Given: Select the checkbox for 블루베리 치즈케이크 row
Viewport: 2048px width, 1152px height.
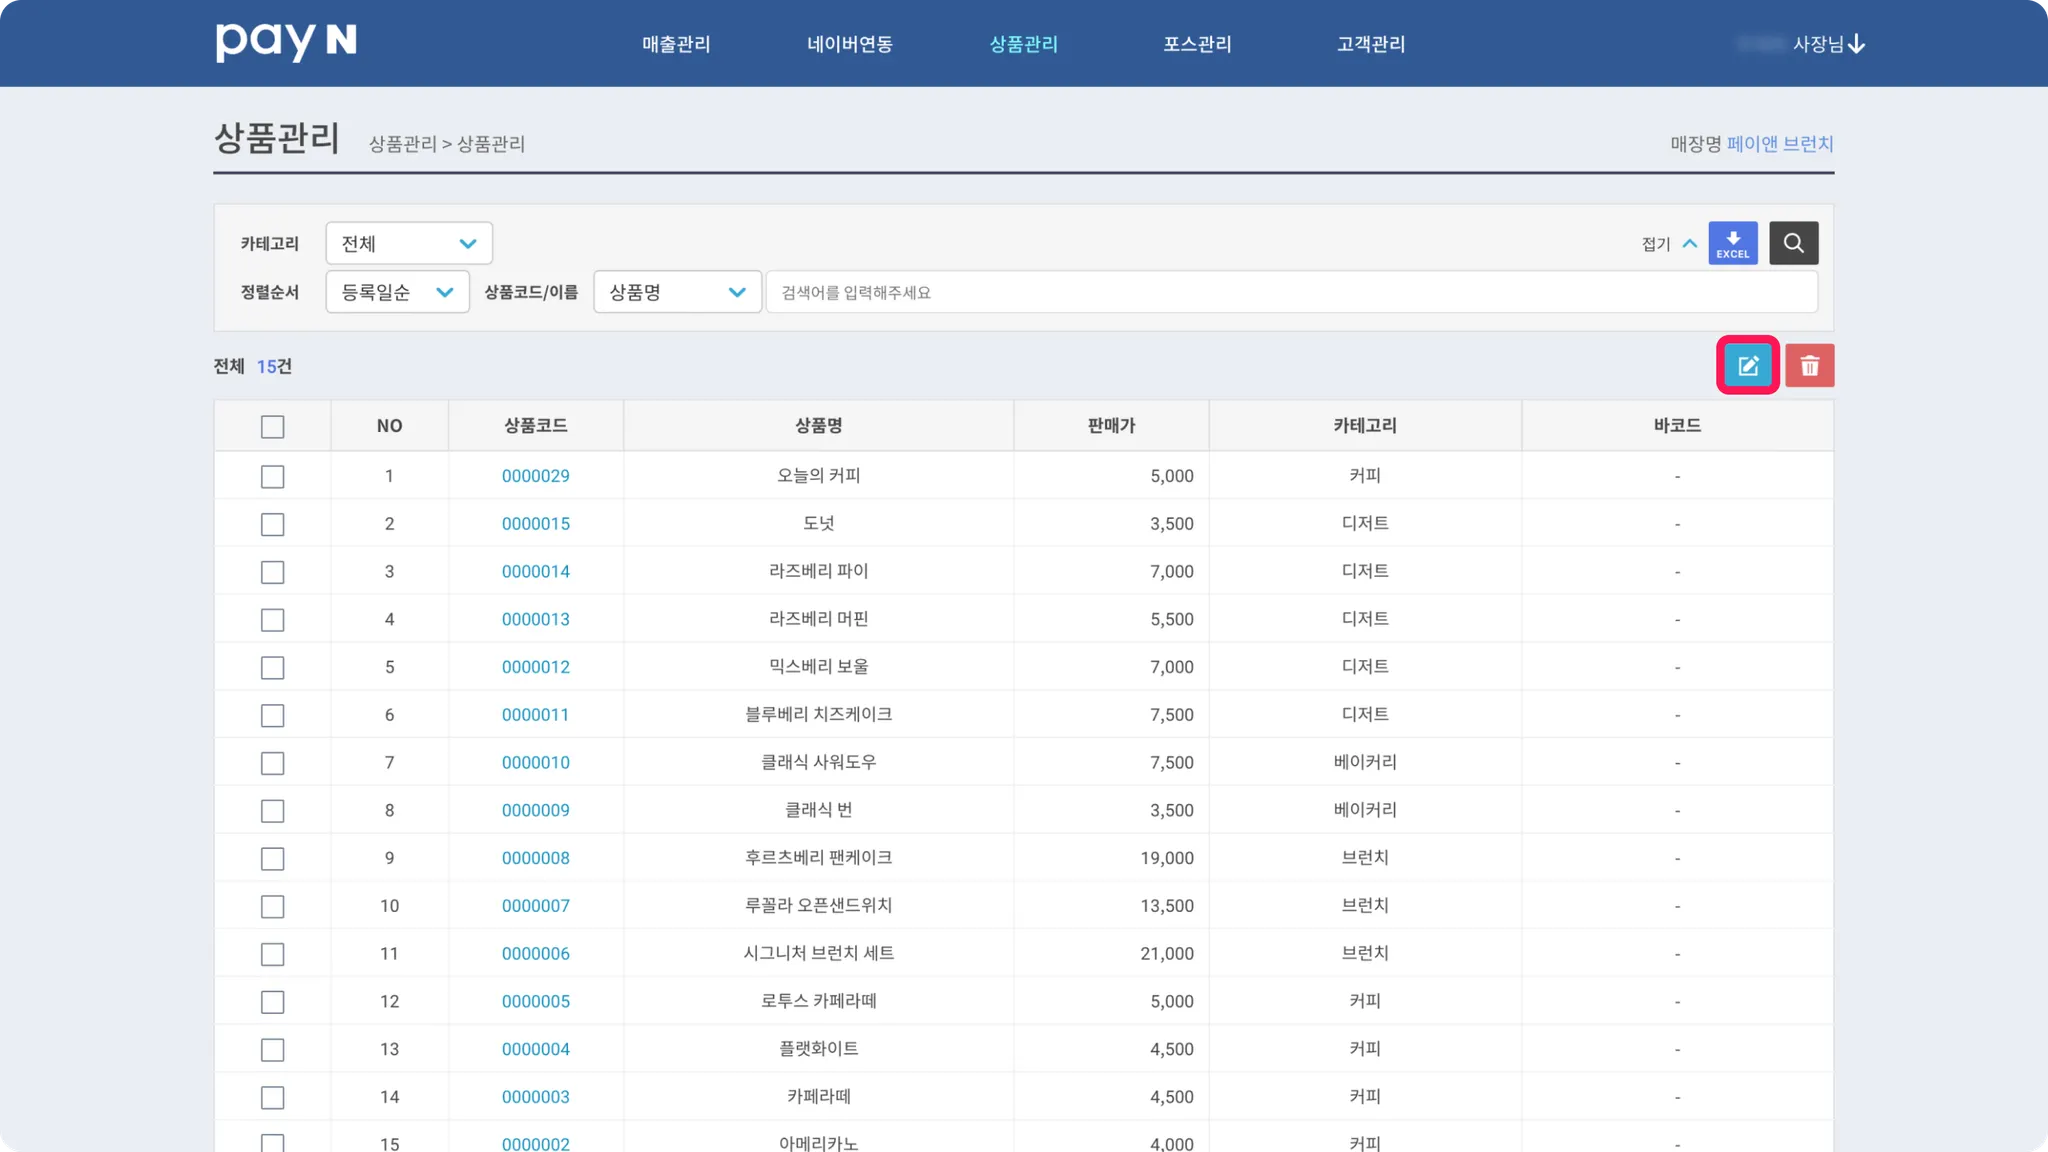Looking at the screenshot, I should click(272, 716).
